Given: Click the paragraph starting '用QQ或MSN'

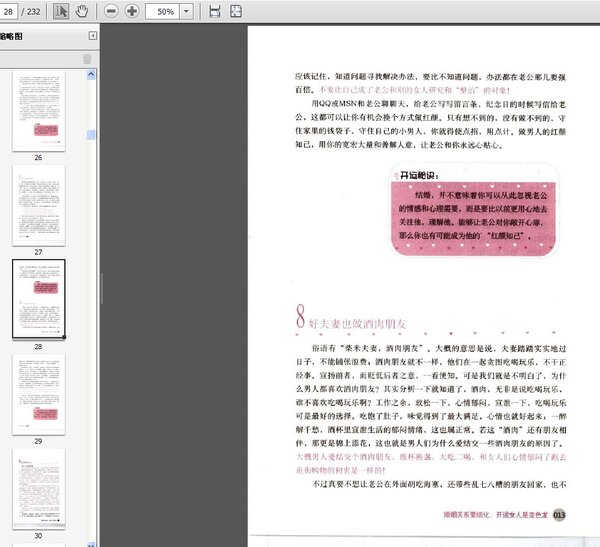Looking at the screenshot, I should [430, 124].
